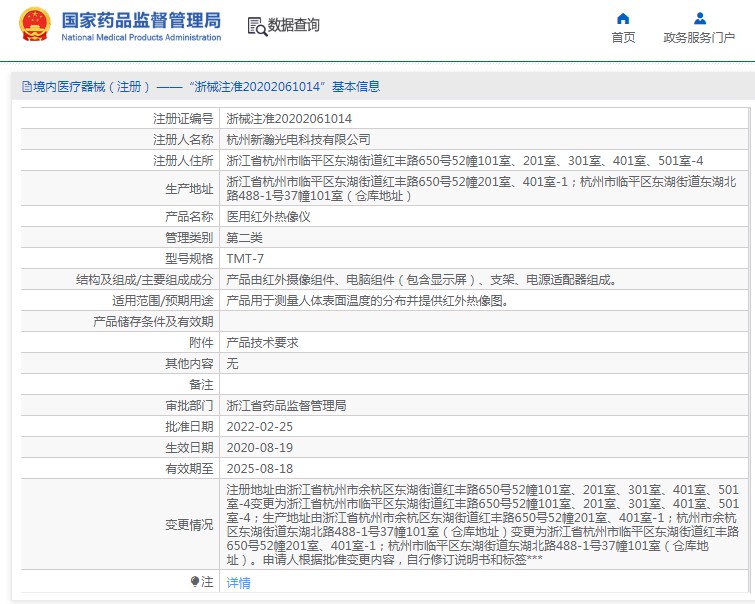Click the approval date 2022-02-25
Image resolution: width=755 pixels, height=604 pixels.
point(259,426)
